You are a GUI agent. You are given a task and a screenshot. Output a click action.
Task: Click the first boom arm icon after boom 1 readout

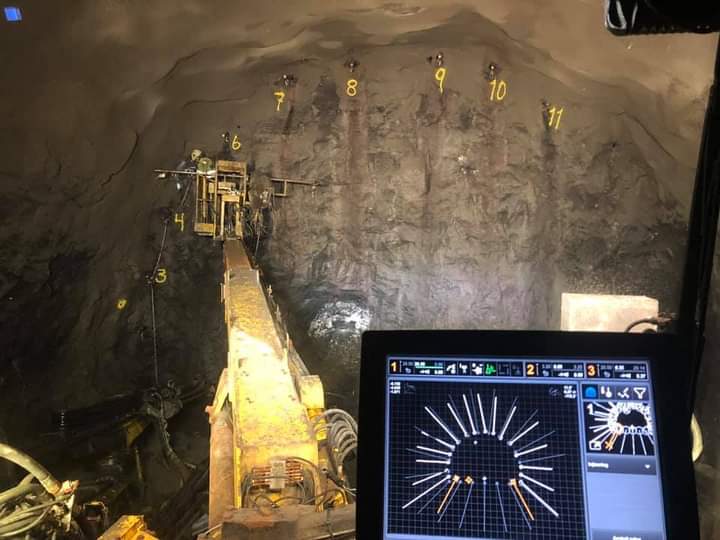click(x=450, y=368)
